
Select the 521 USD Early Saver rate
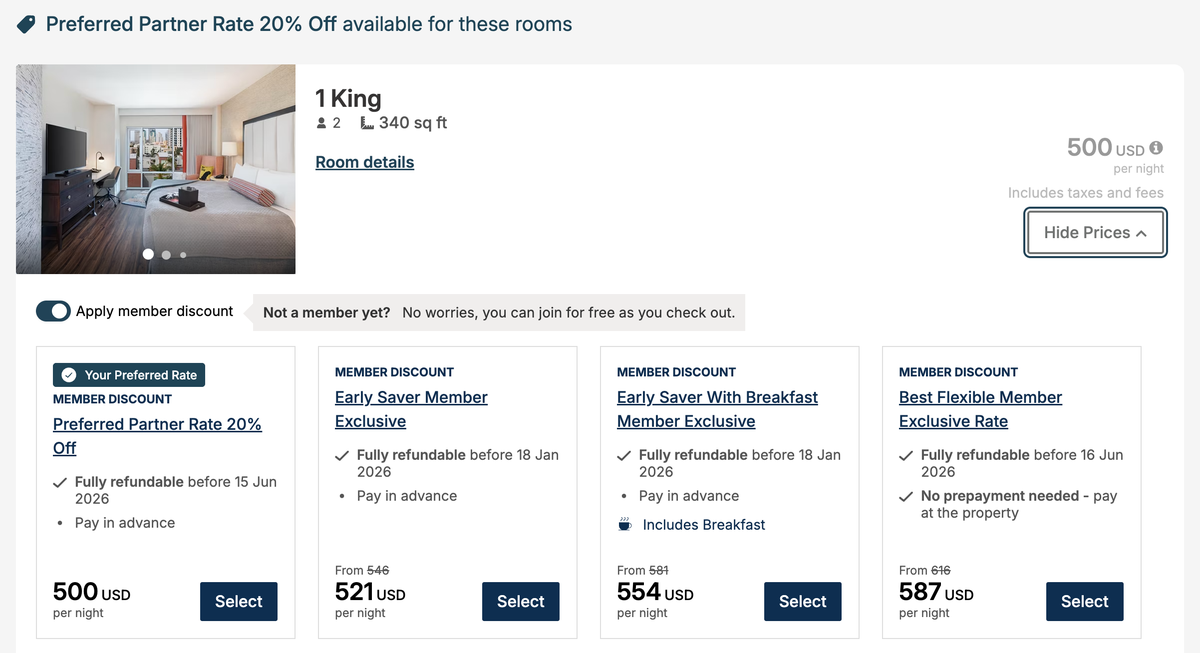coord(520,601)
